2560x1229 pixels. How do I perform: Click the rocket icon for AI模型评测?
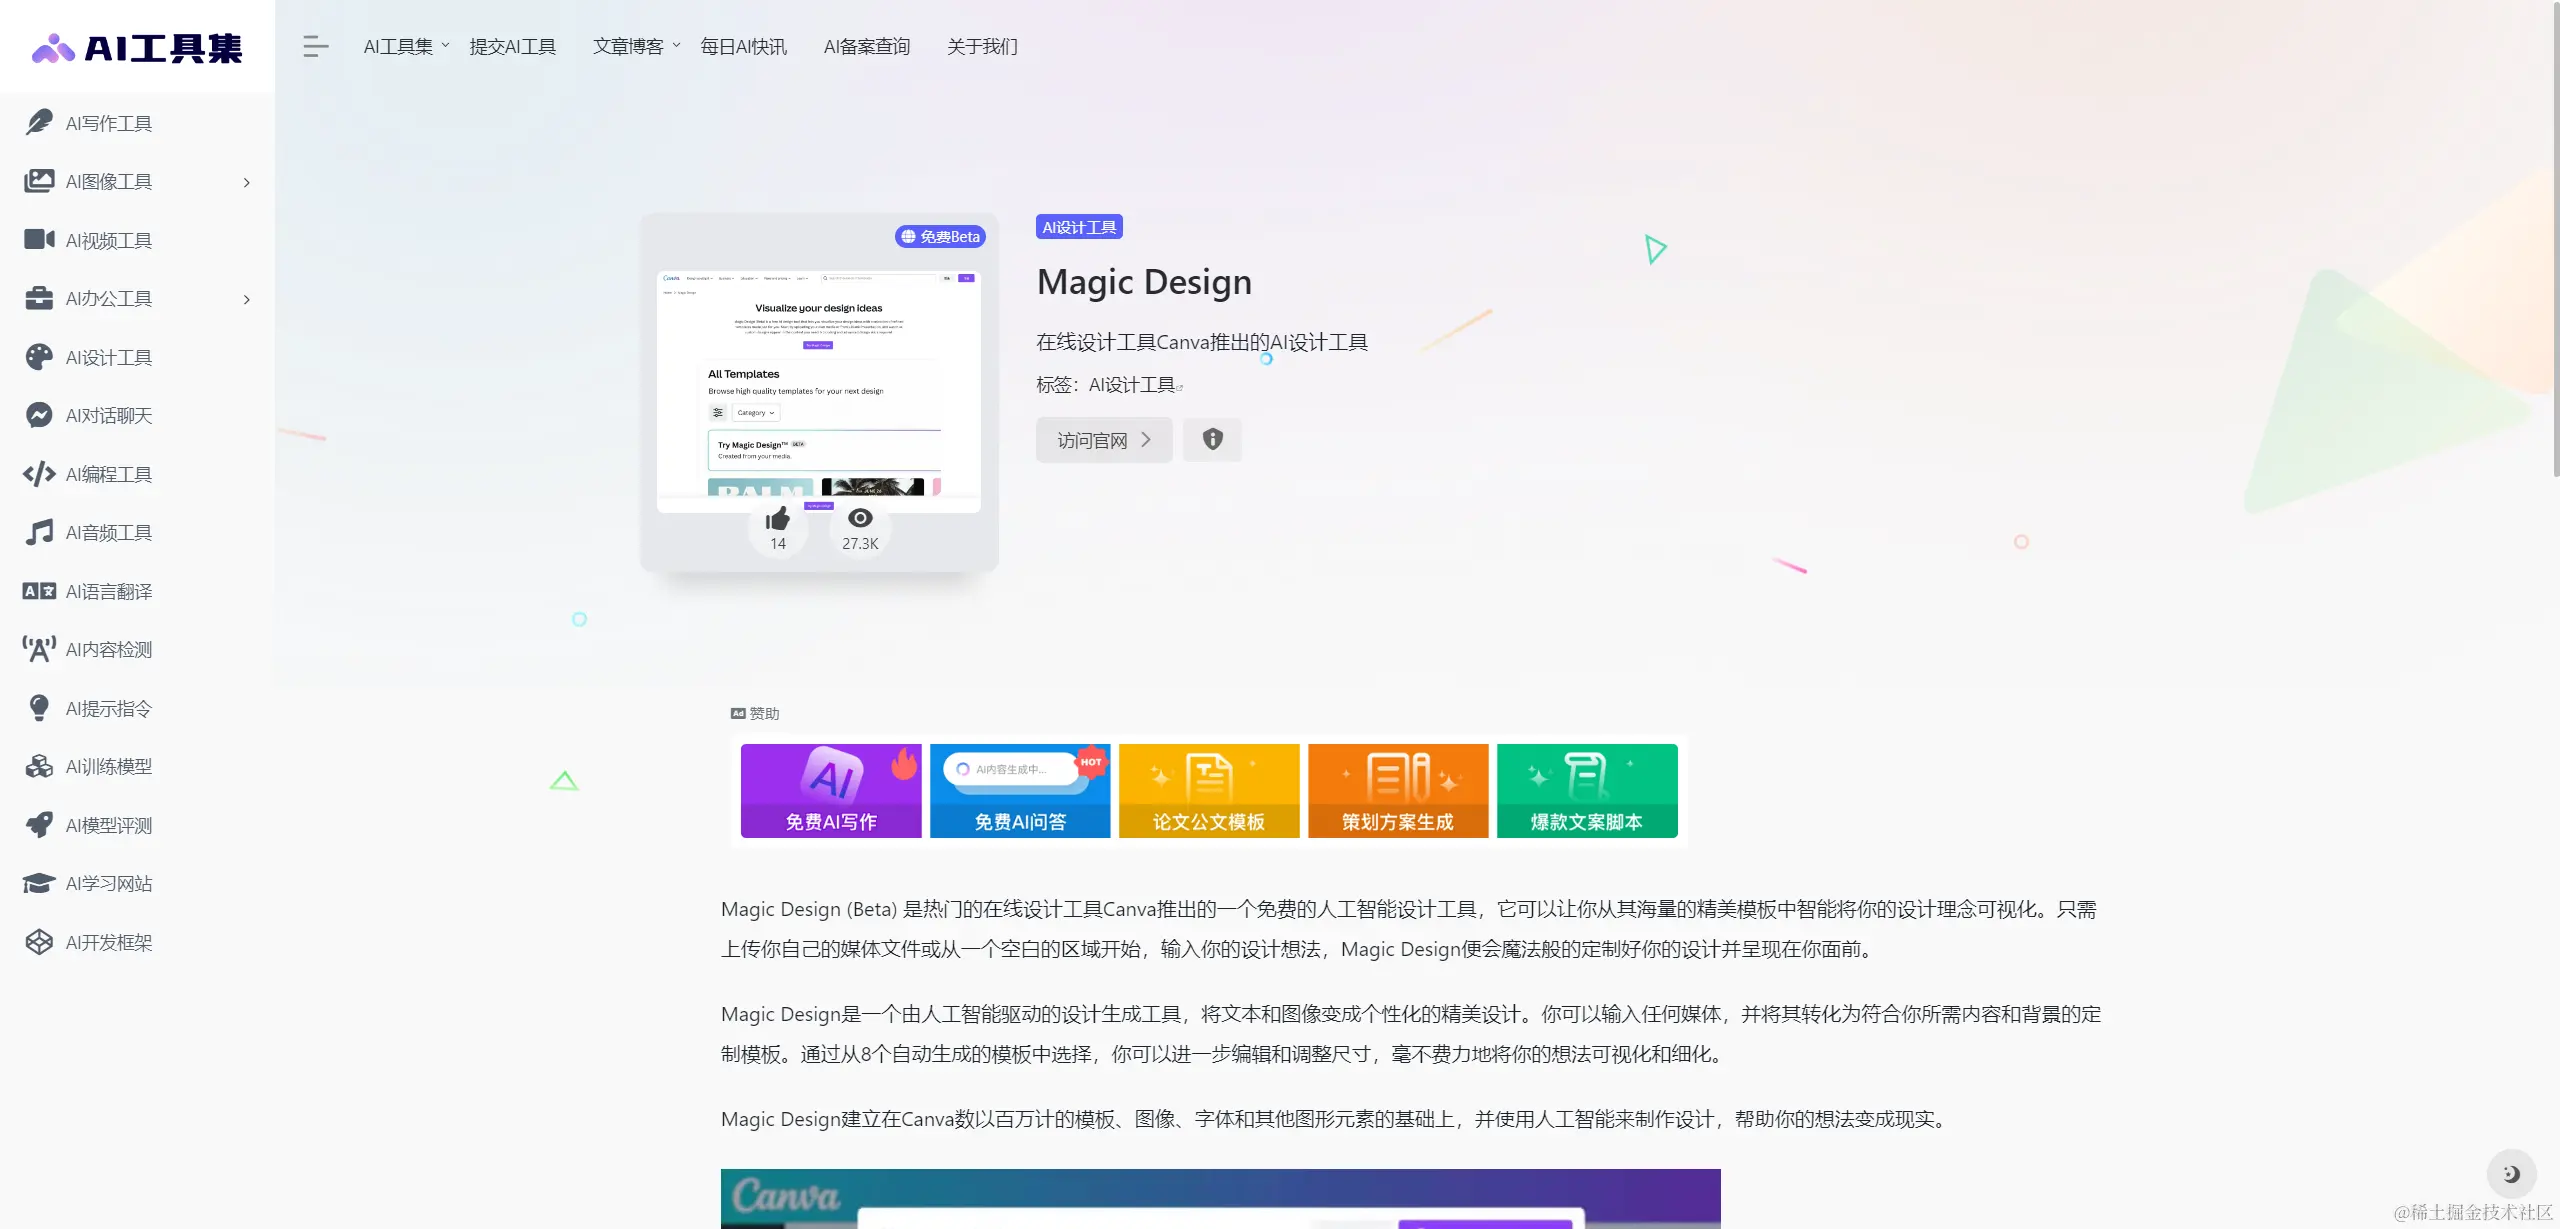tap(39, 825)
